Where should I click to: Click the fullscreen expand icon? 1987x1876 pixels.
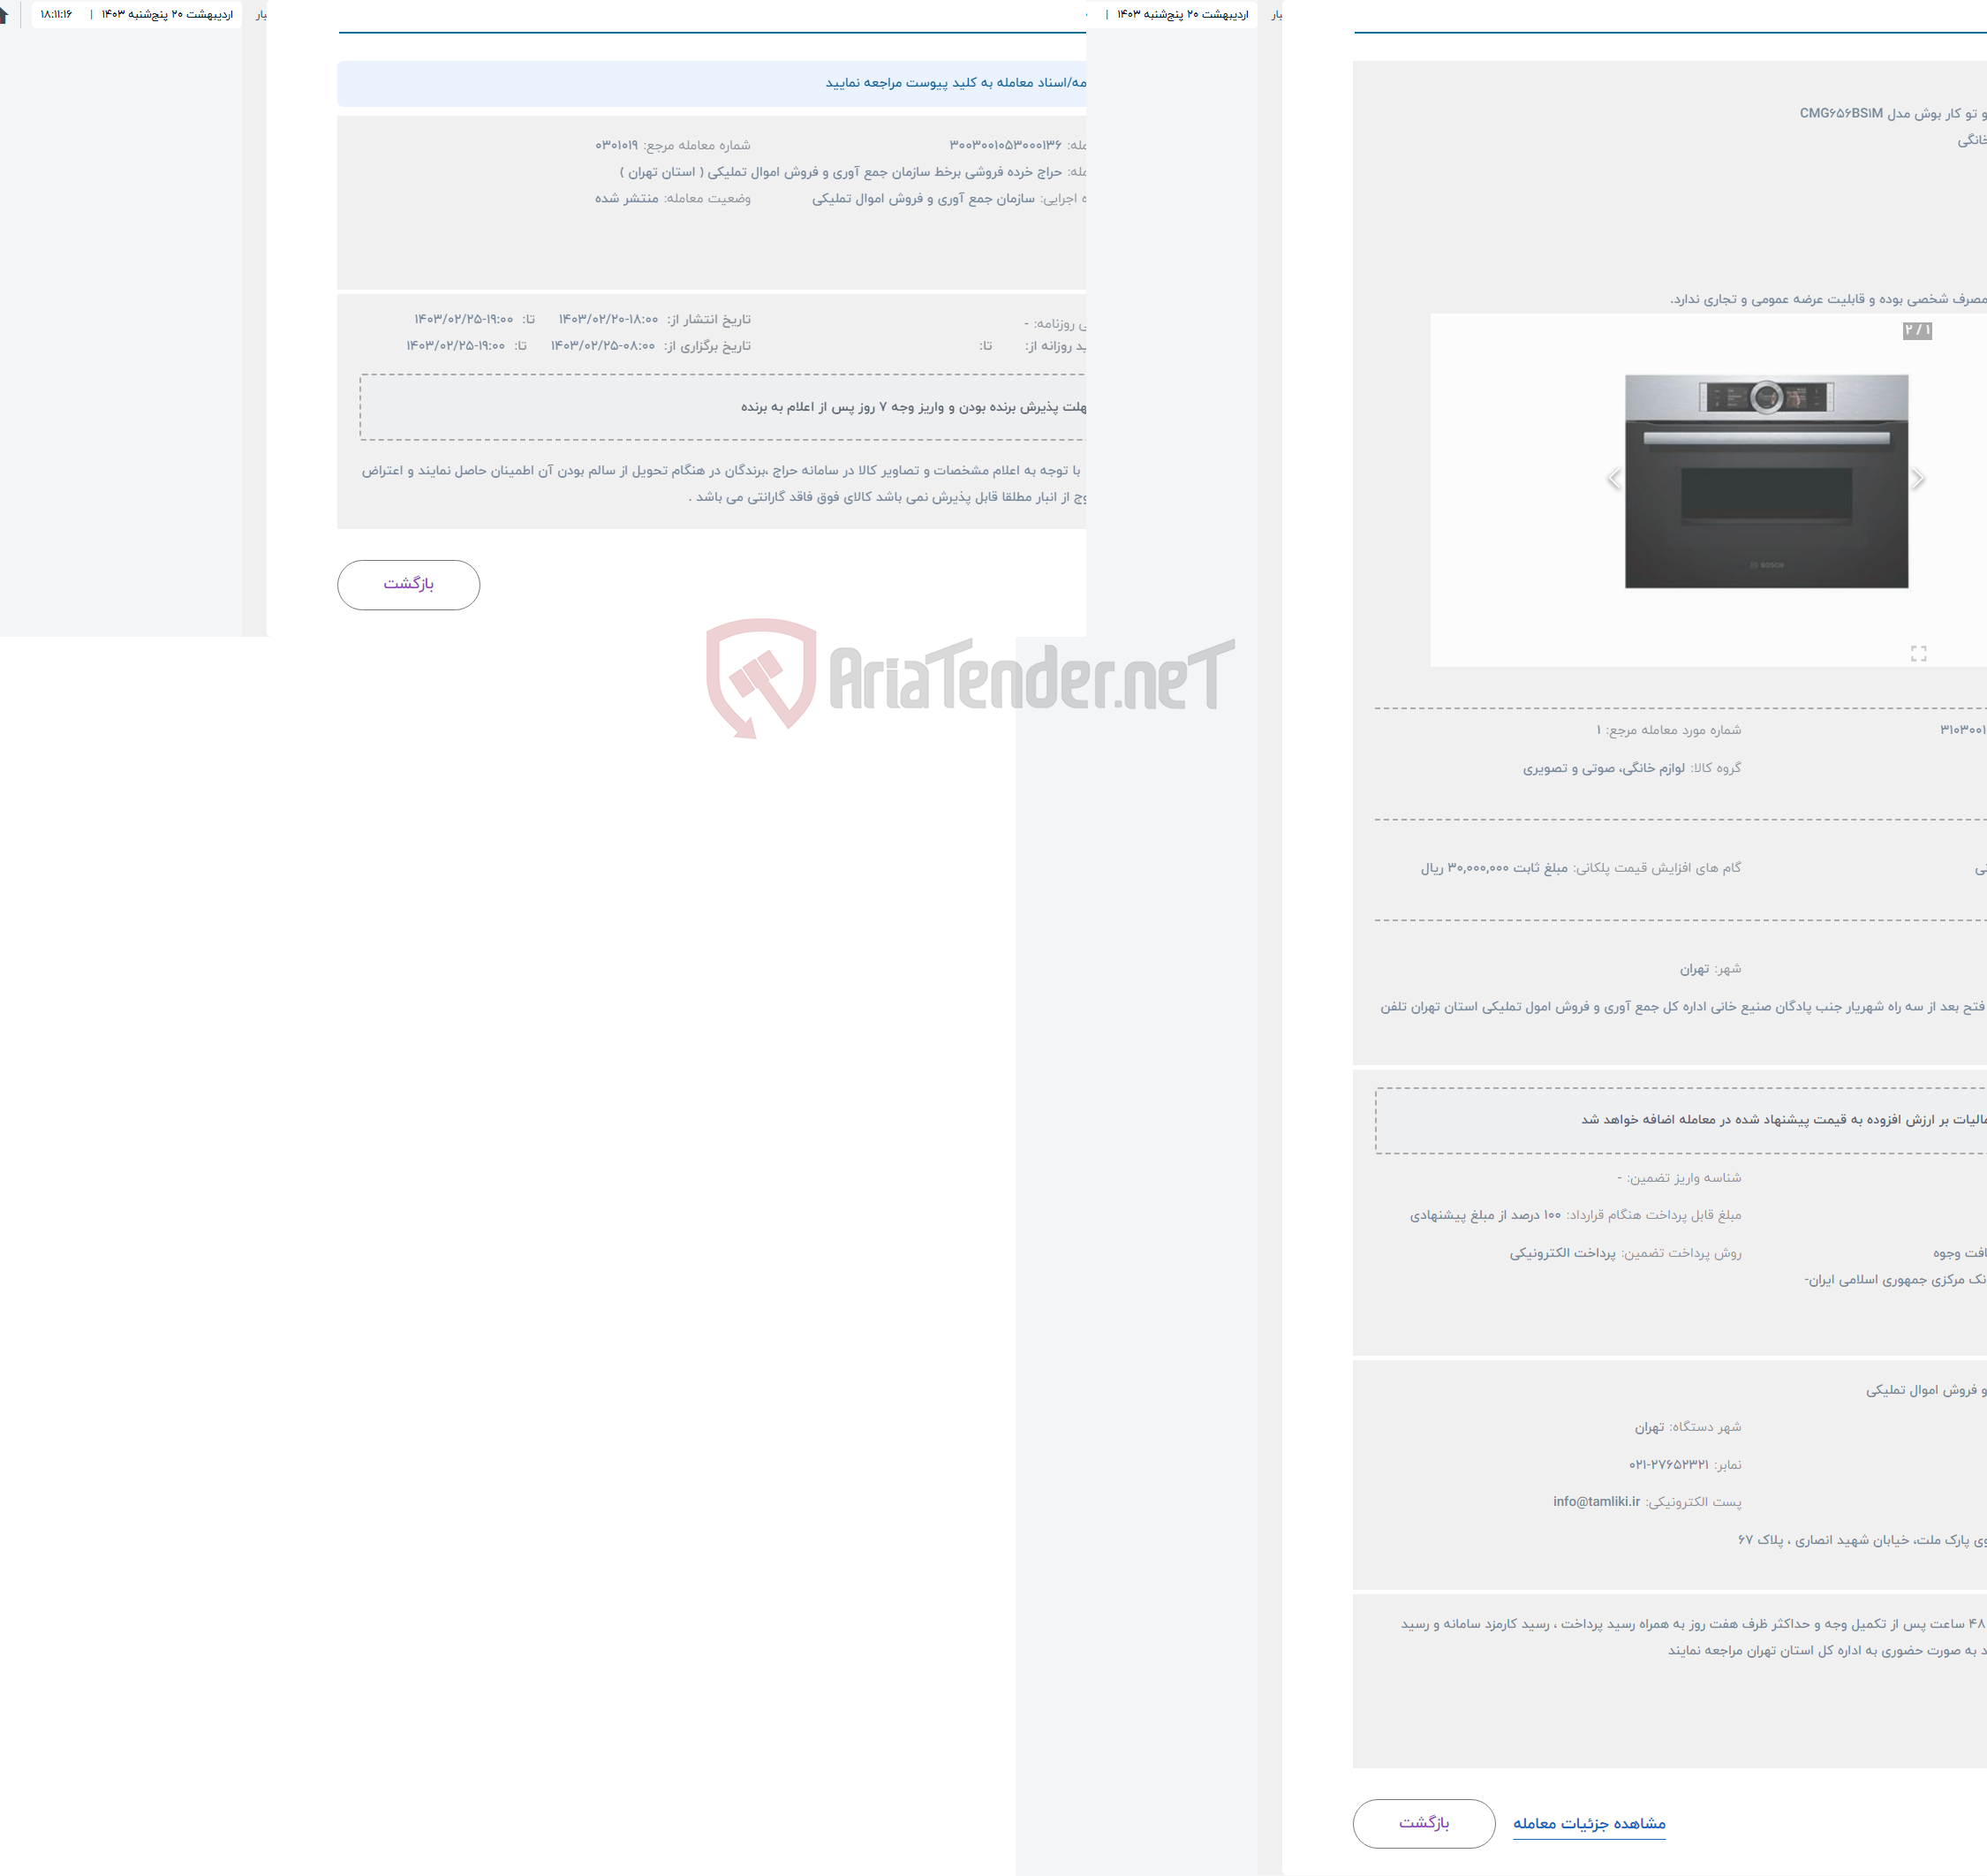[x=1918, y=654]
